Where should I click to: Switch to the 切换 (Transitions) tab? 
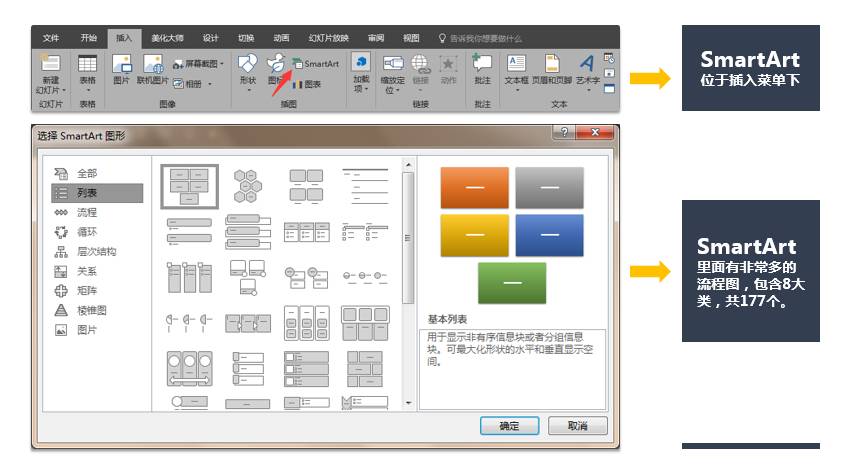pos(246,38)
